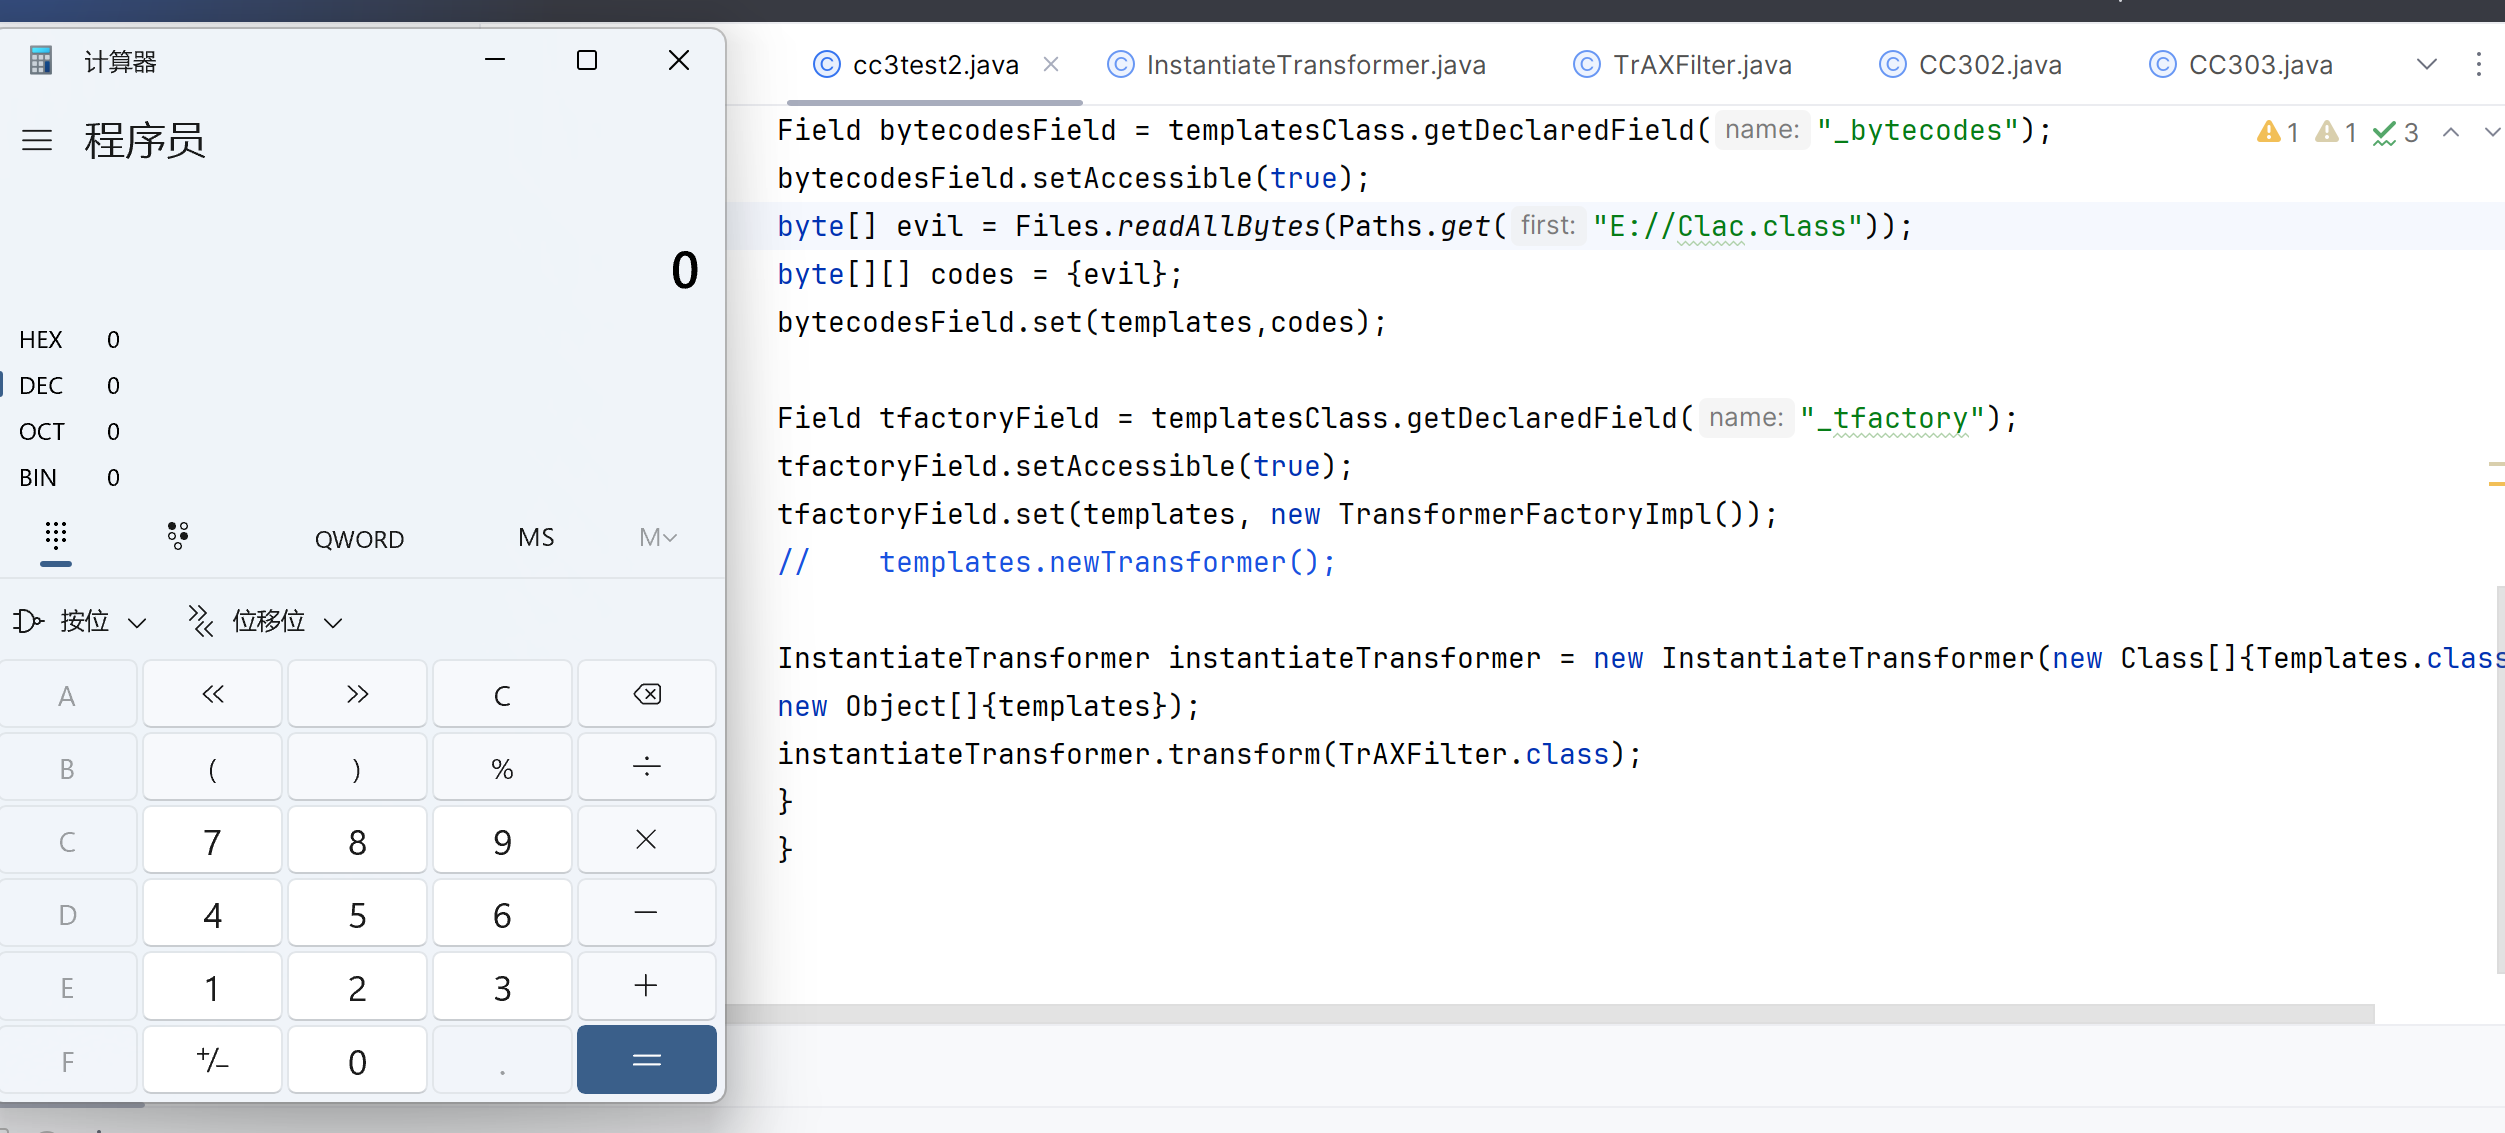2505x1133 pixels.
Task: Click the backspace key in calculator
Action: tap(647, 694)
